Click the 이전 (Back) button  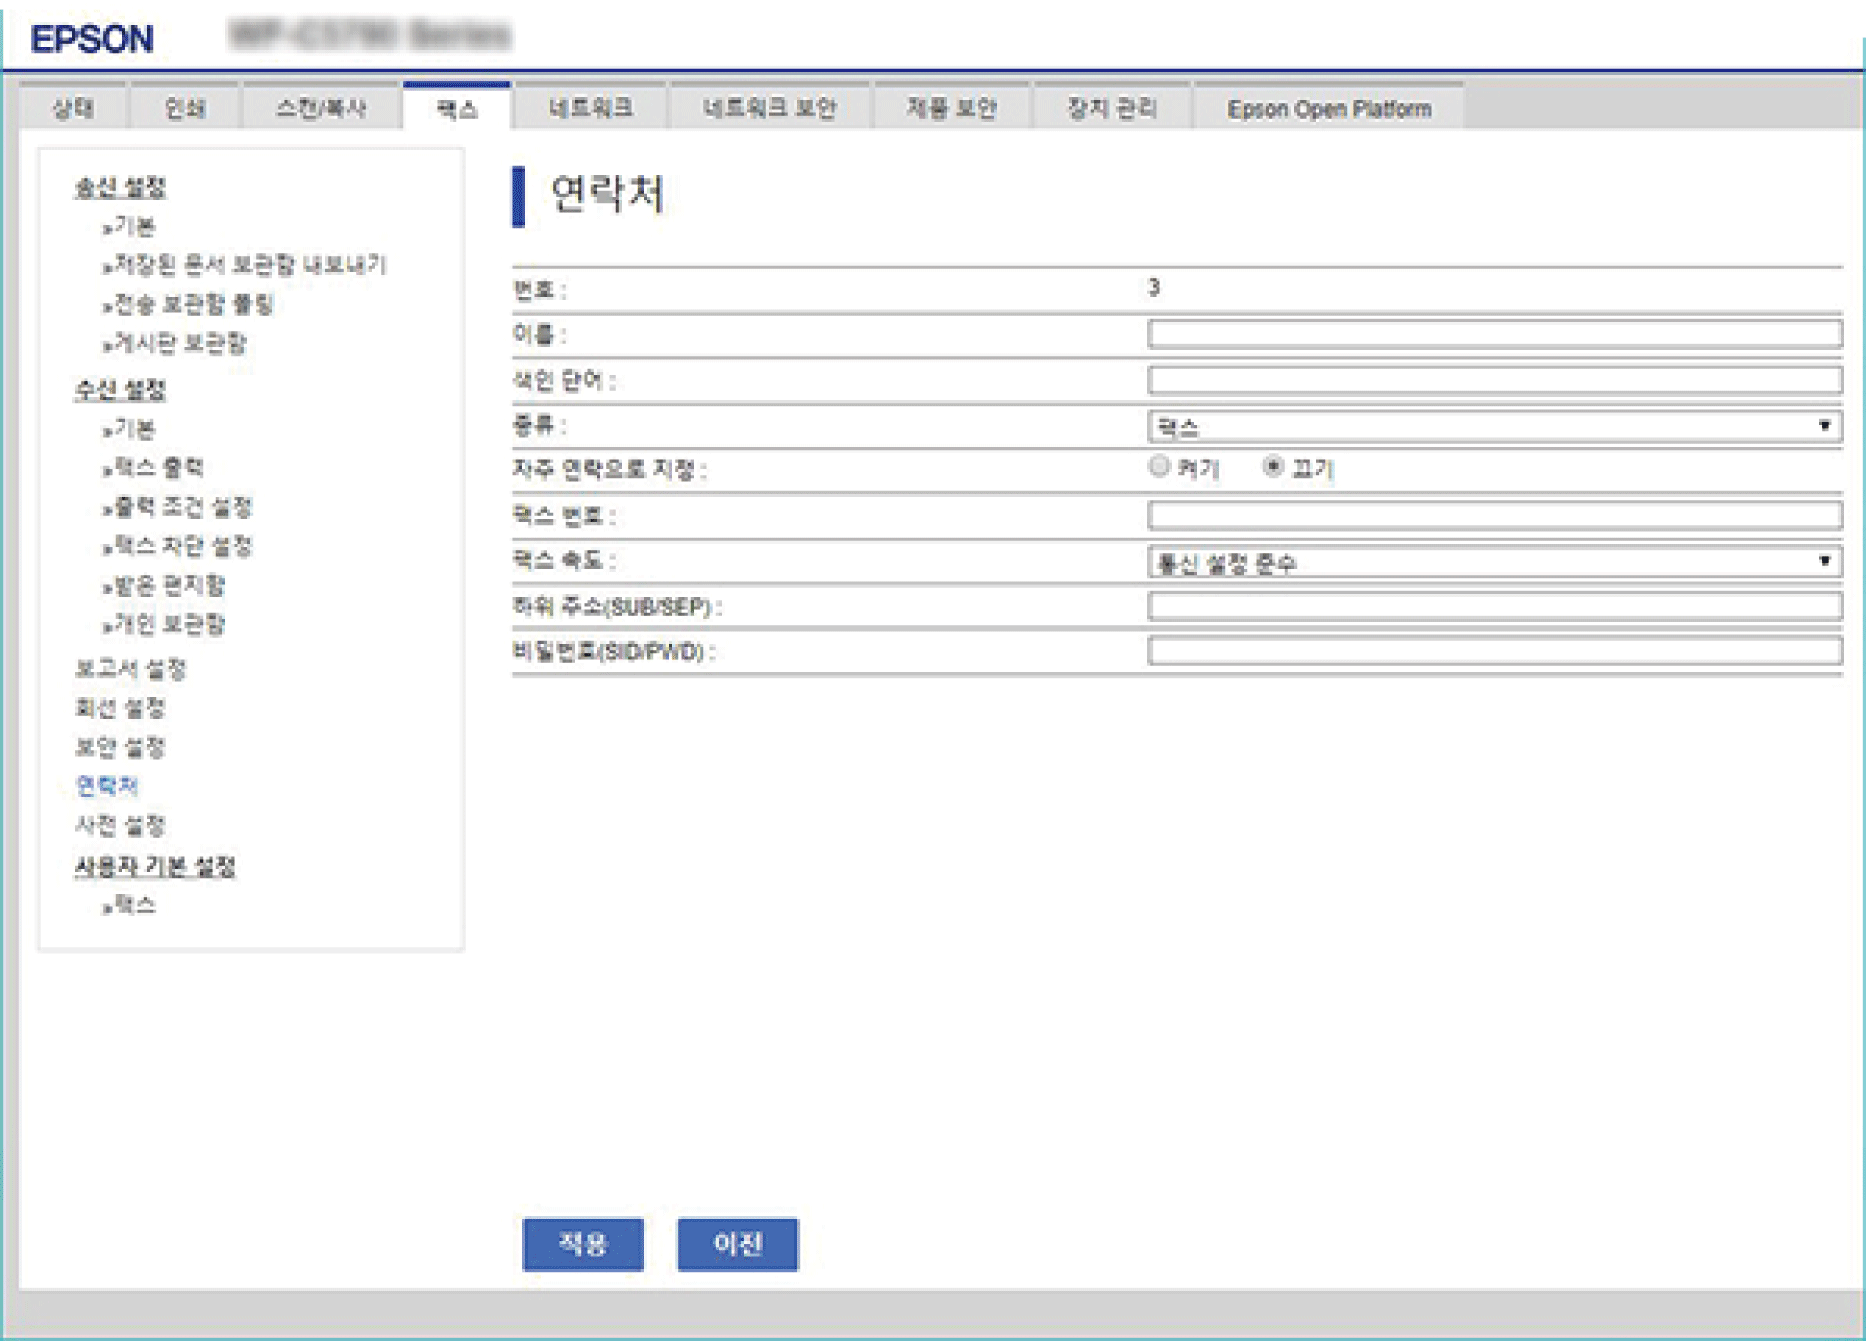coord(738,1244)
